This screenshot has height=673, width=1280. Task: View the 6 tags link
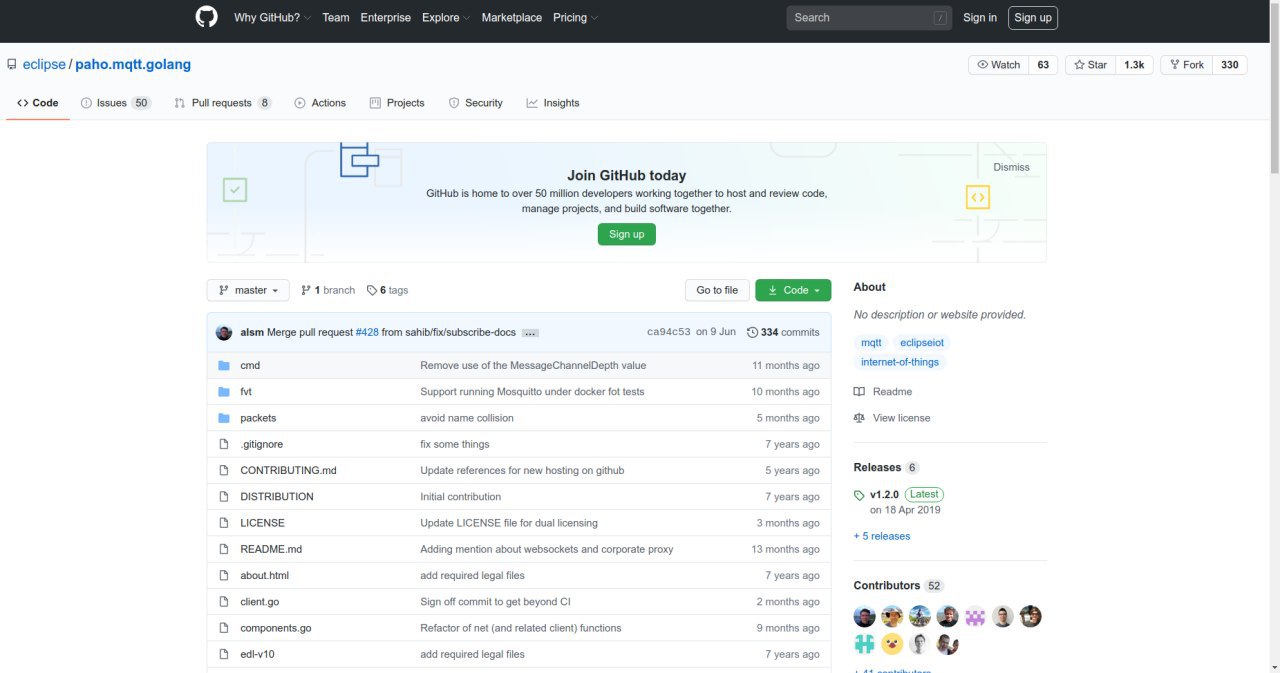coord(388,290)
